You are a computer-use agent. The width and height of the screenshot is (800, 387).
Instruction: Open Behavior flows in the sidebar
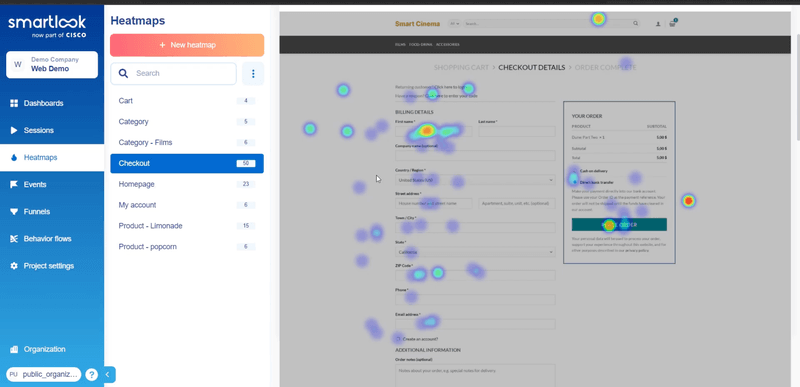[52, 239]
